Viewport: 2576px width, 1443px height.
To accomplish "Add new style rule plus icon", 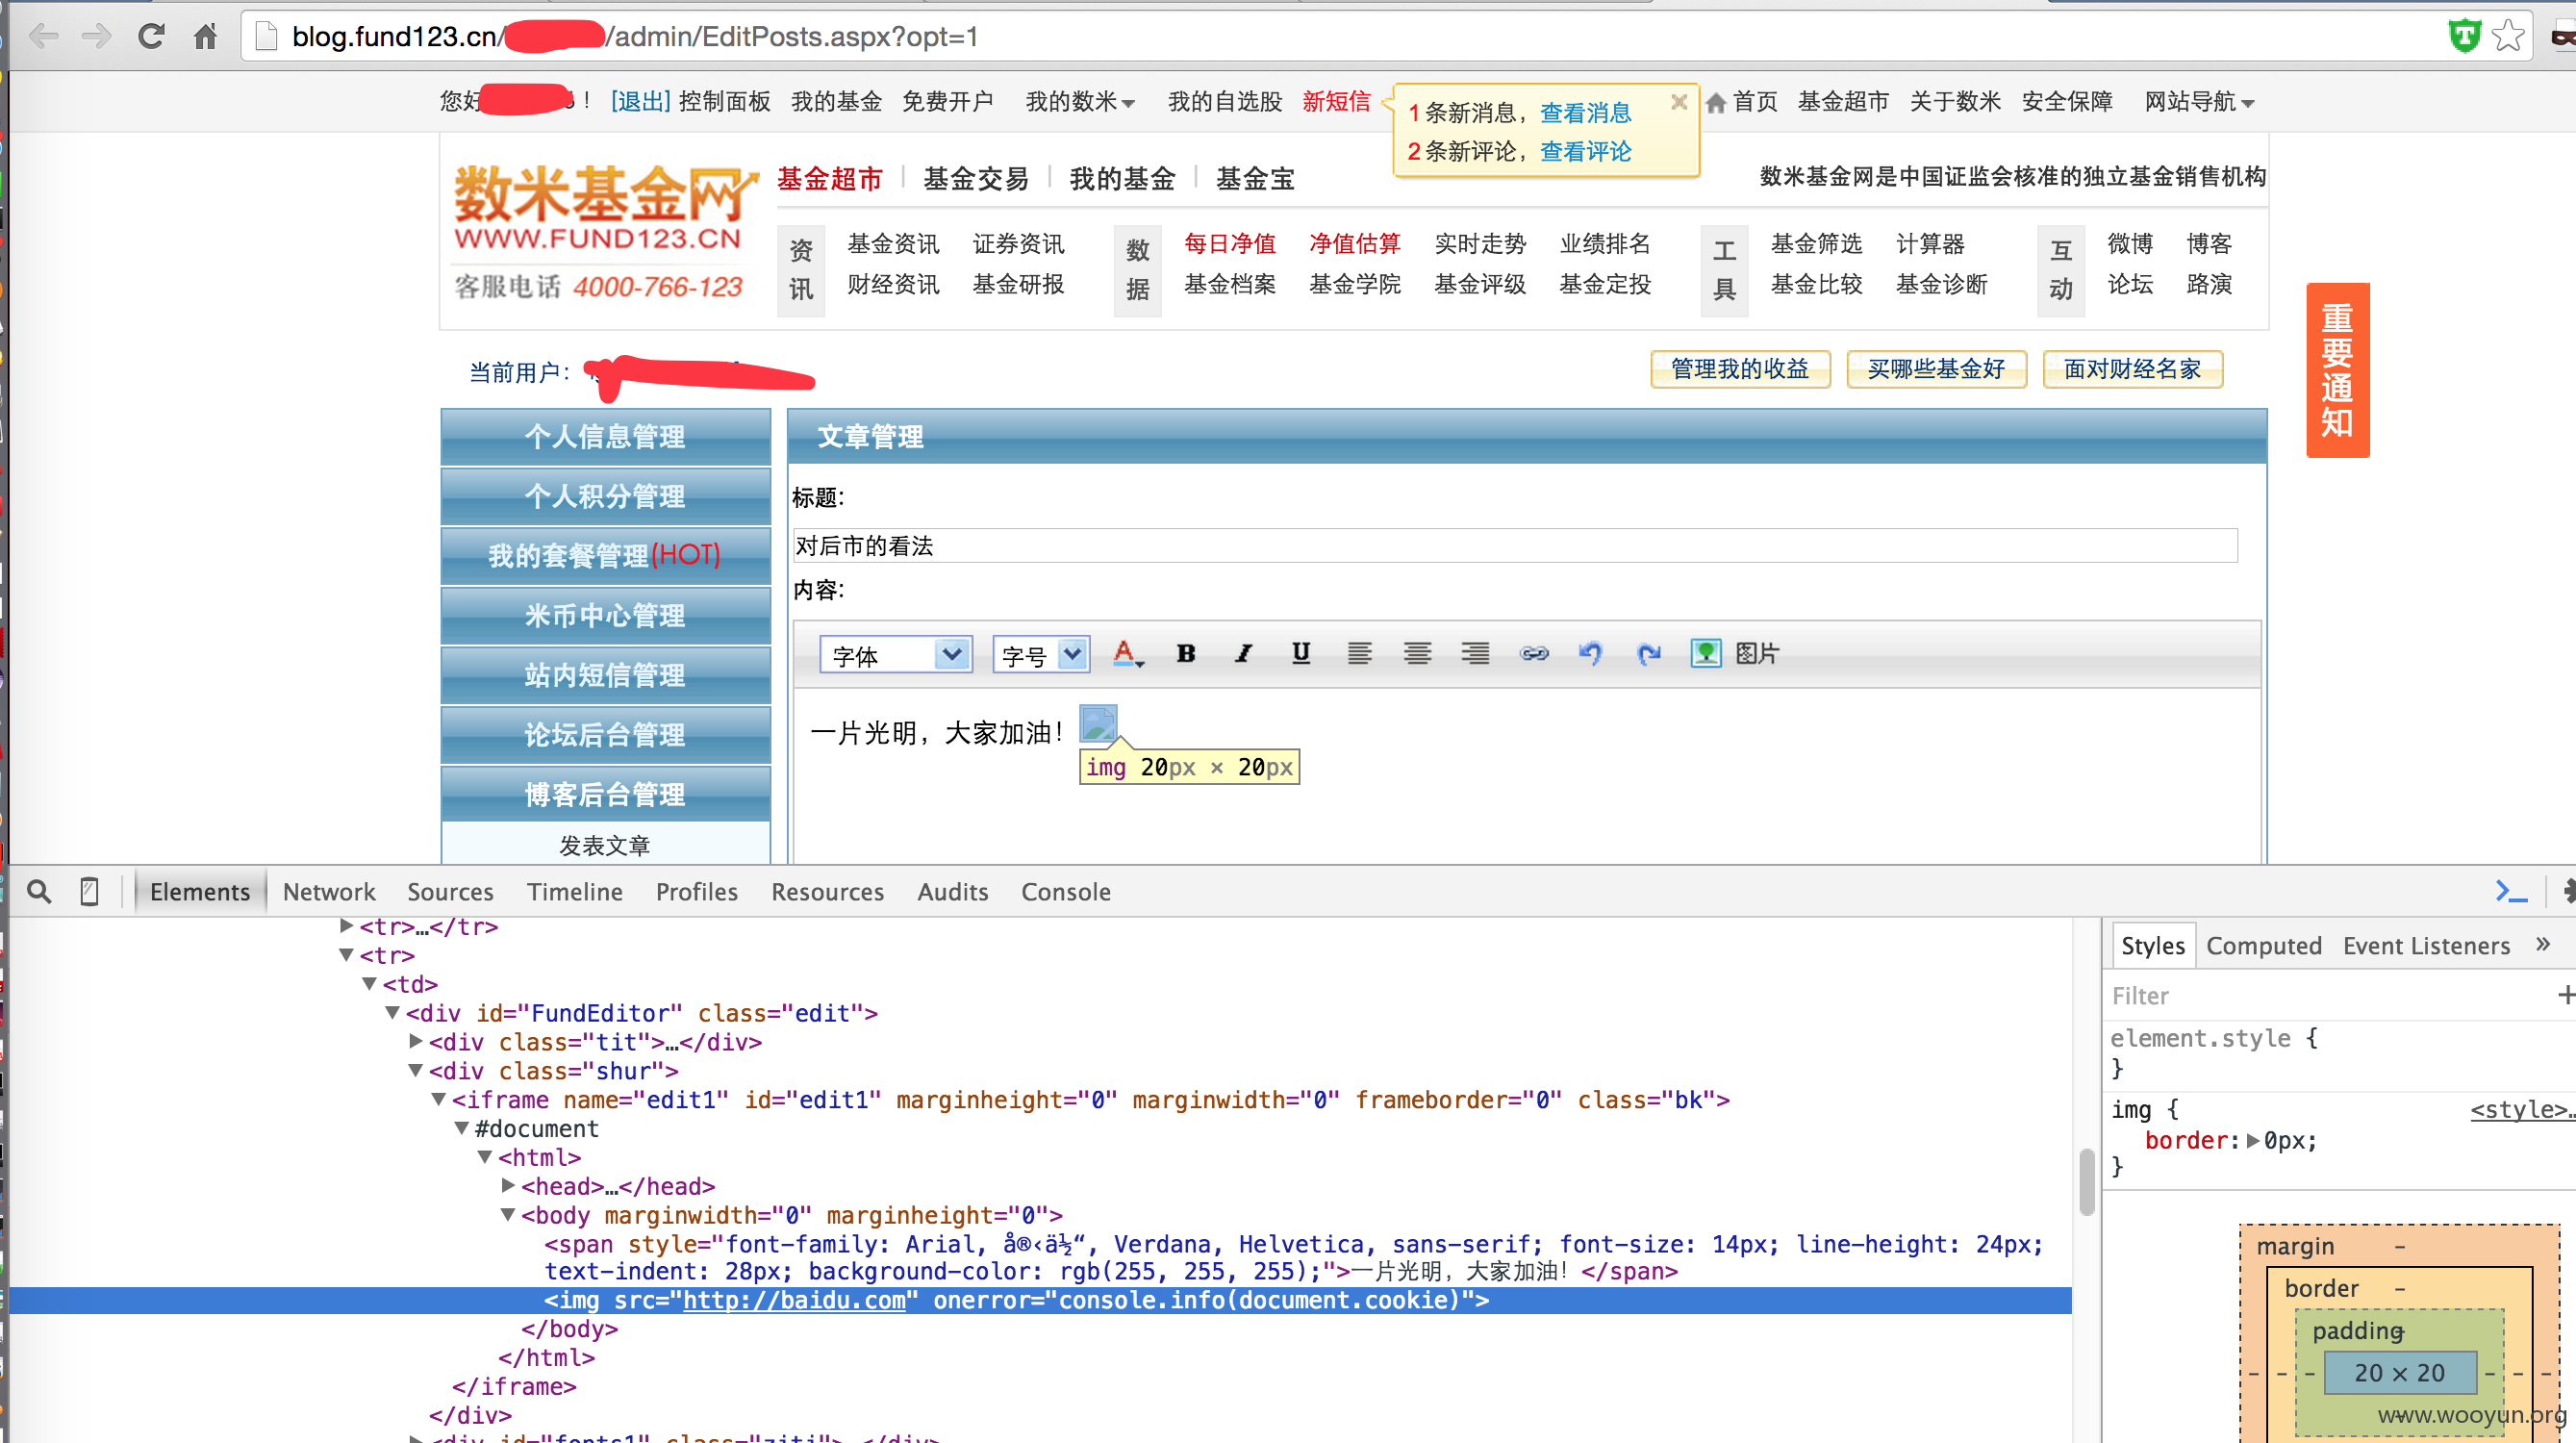I will (2565, 994).
